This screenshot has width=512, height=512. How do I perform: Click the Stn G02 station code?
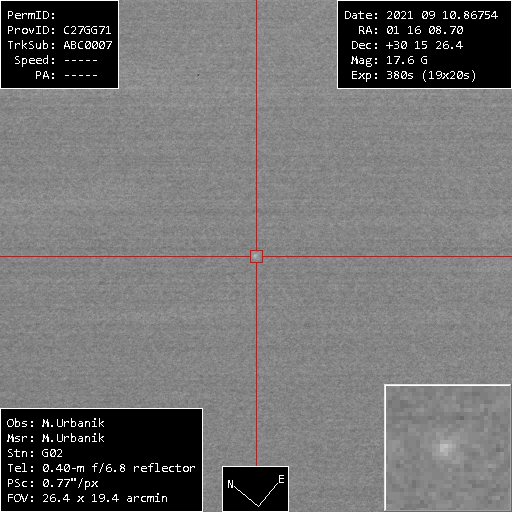coord(35,453)
